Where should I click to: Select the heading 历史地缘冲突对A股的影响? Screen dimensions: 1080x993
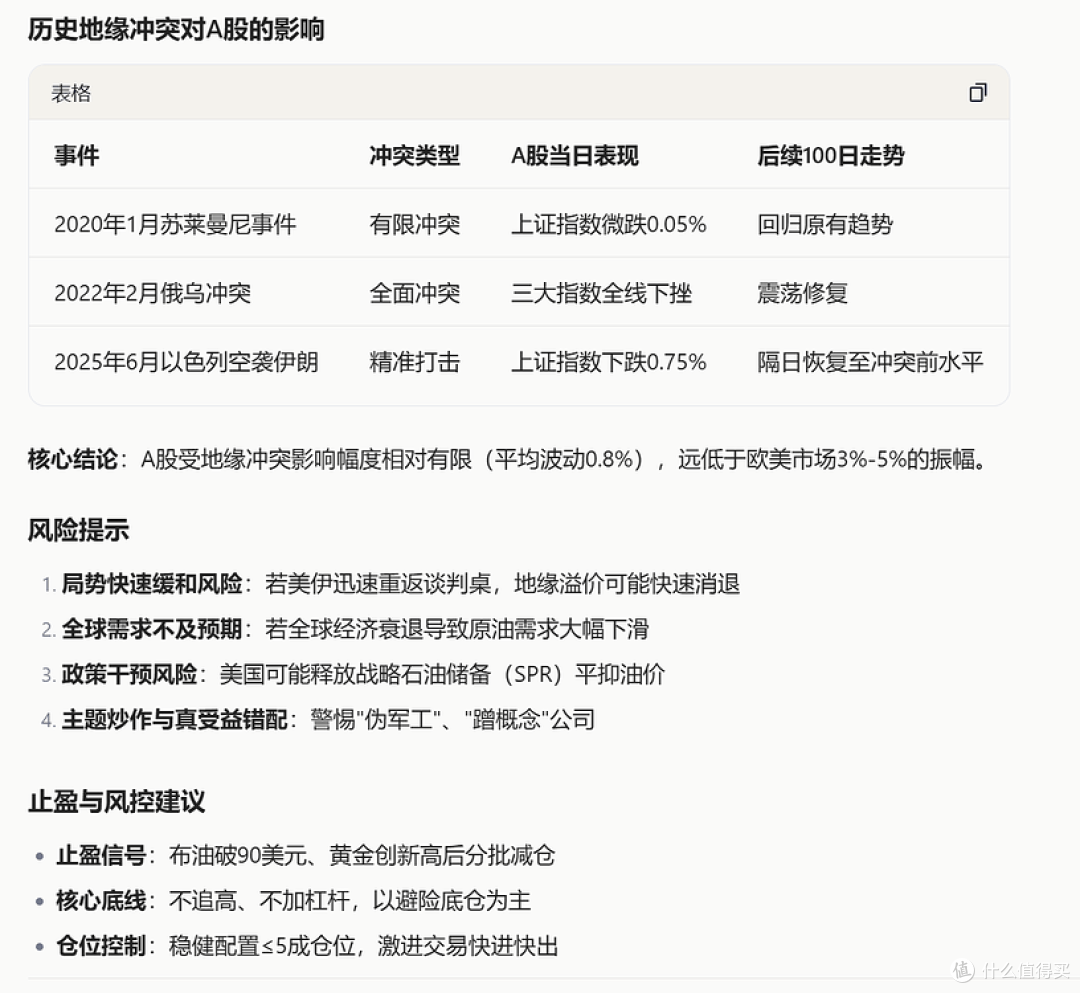[176, 30]
